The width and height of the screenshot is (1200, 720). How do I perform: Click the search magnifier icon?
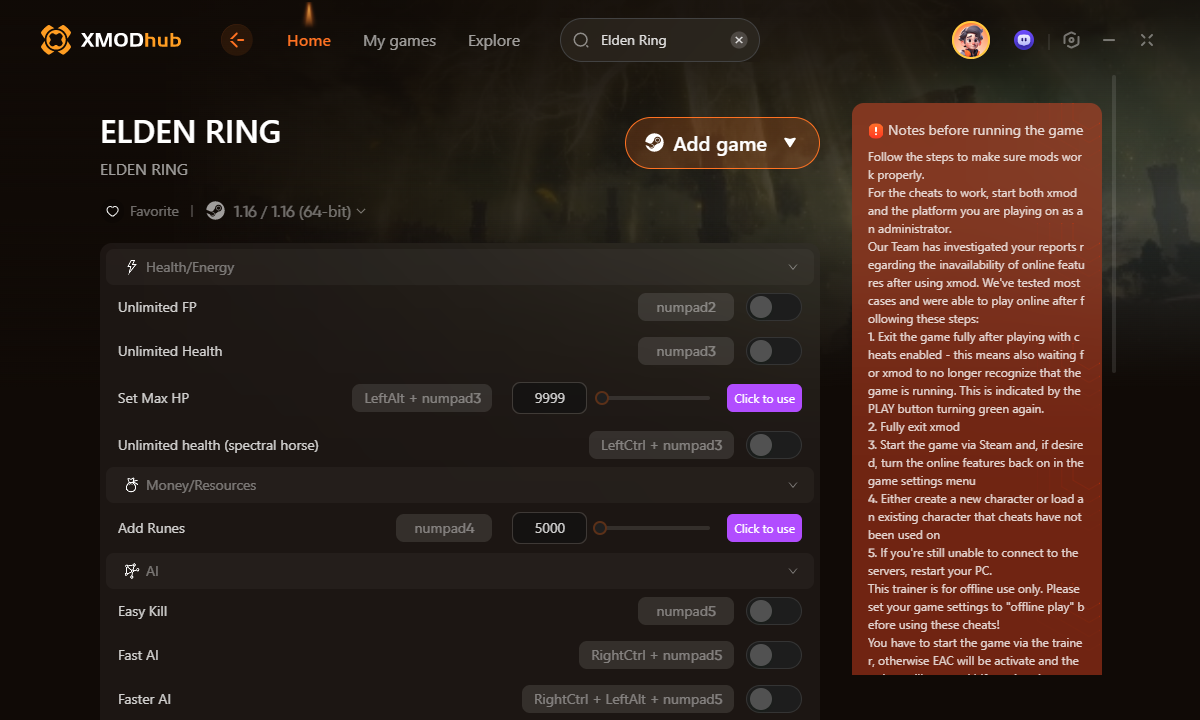point(581,40)
